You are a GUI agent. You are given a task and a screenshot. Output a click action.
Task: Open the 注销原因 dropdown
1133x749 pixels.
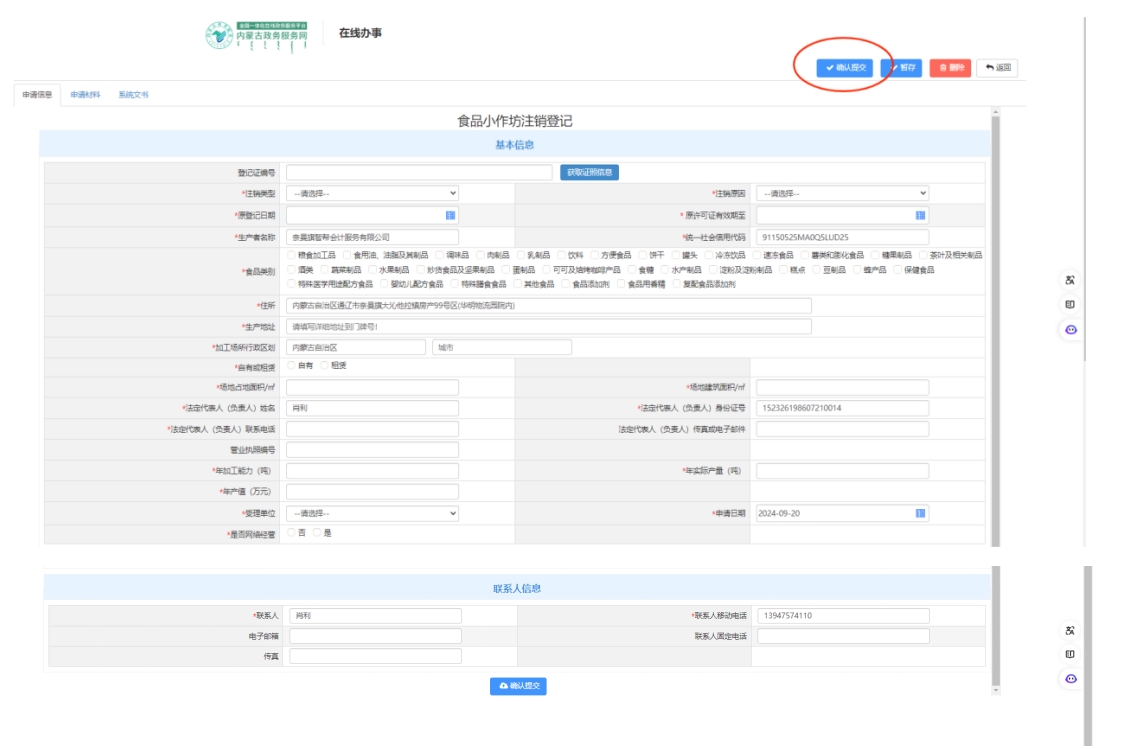[x=842, y=193]
